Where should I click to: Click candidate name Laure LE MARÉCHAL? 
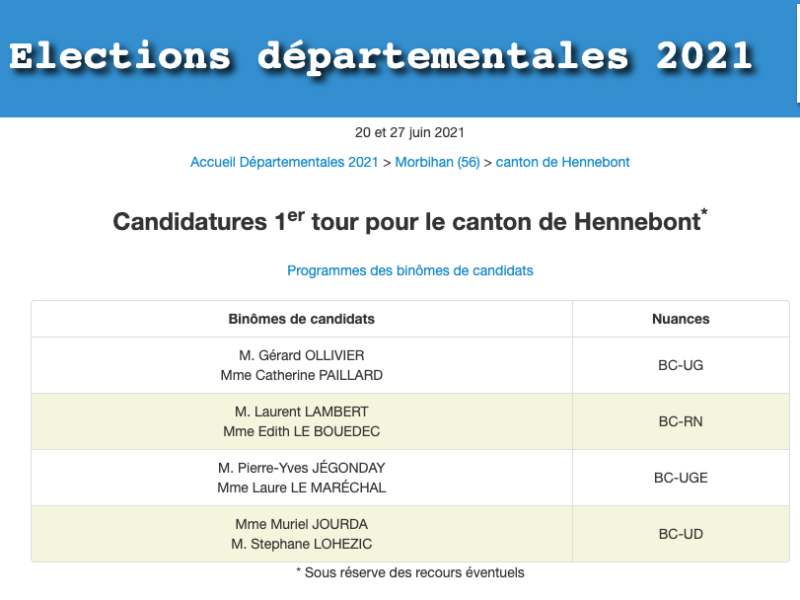[301, 487]
